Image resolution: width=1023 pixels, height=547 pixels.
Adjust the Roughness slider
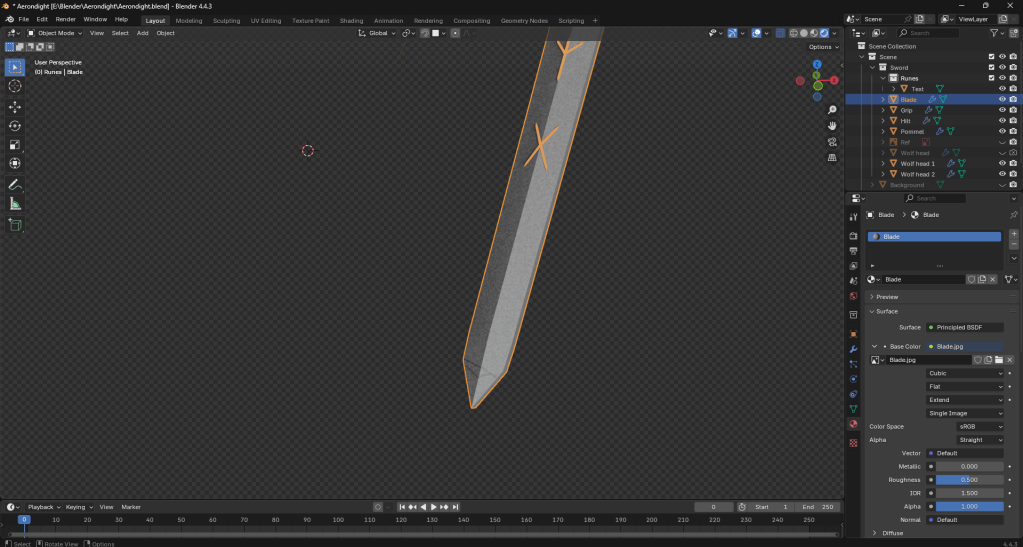(x=964, y=480)
